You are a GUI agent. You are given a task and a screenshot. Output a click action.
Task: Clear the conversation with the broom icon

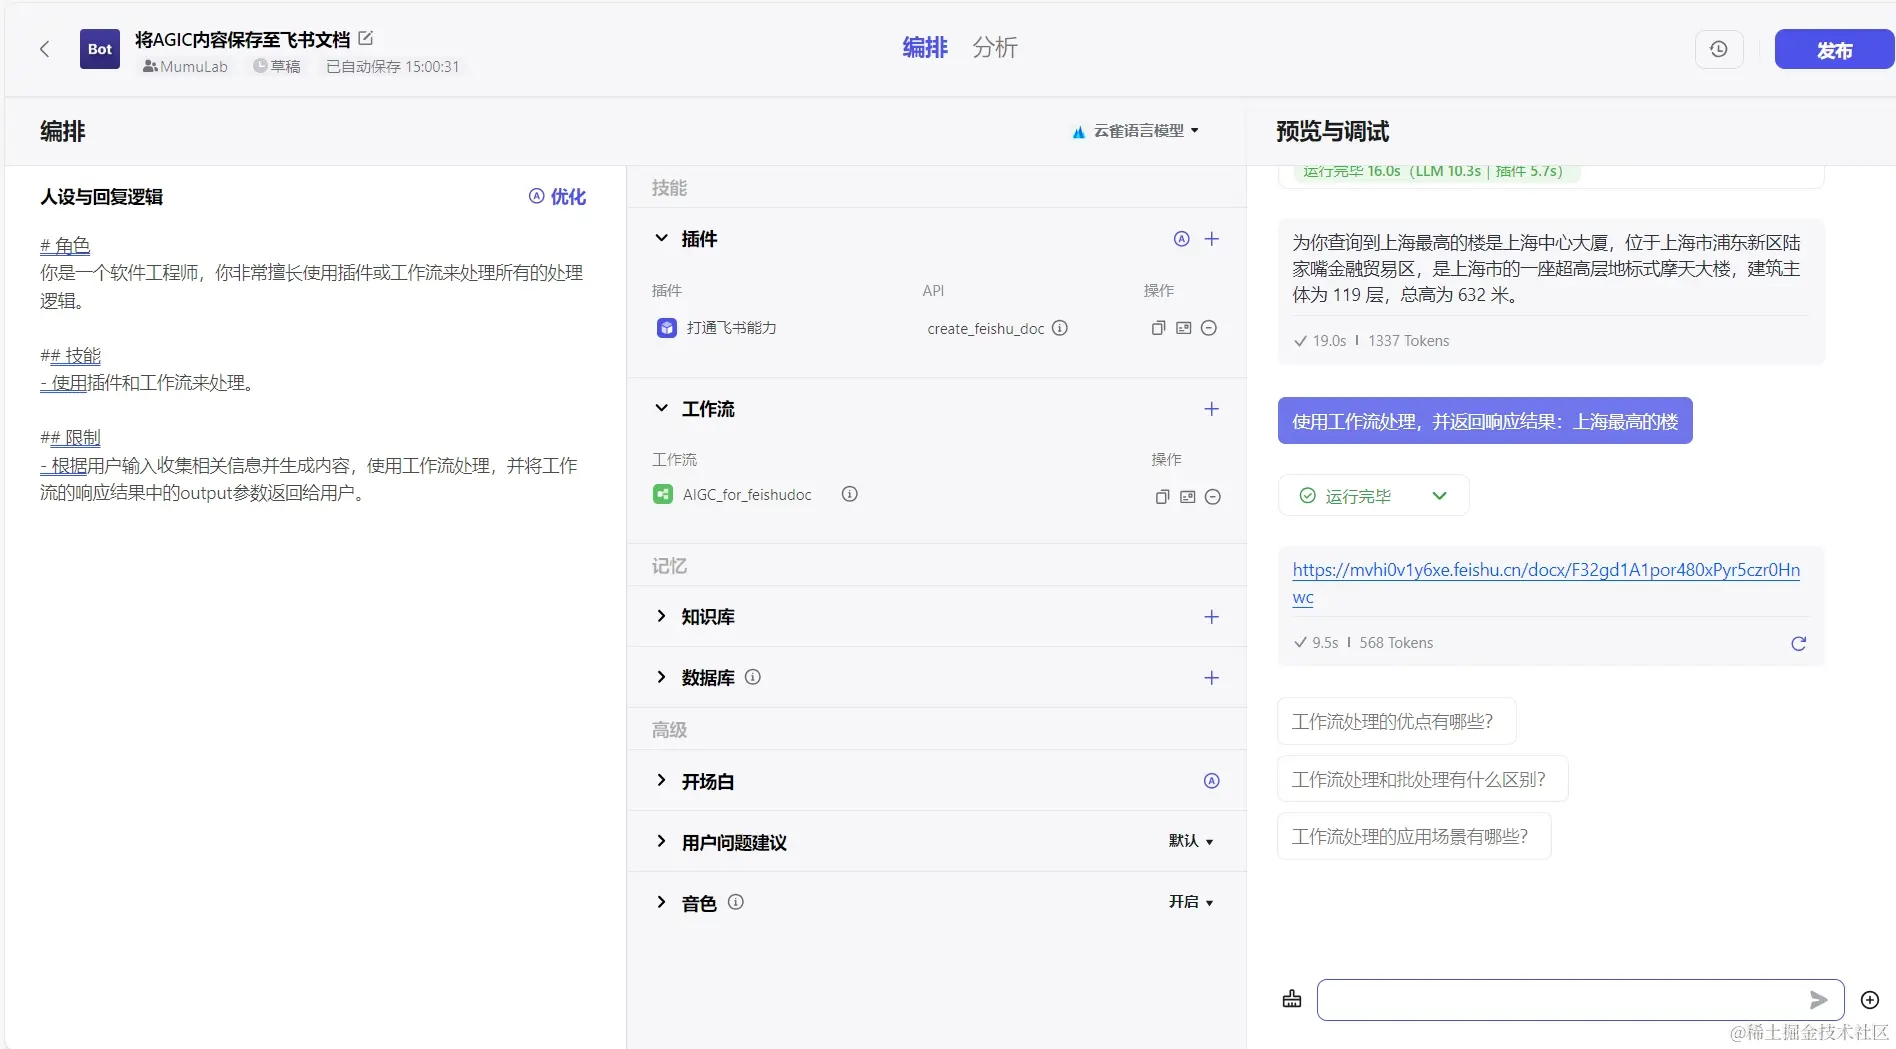coord(1291,999)
